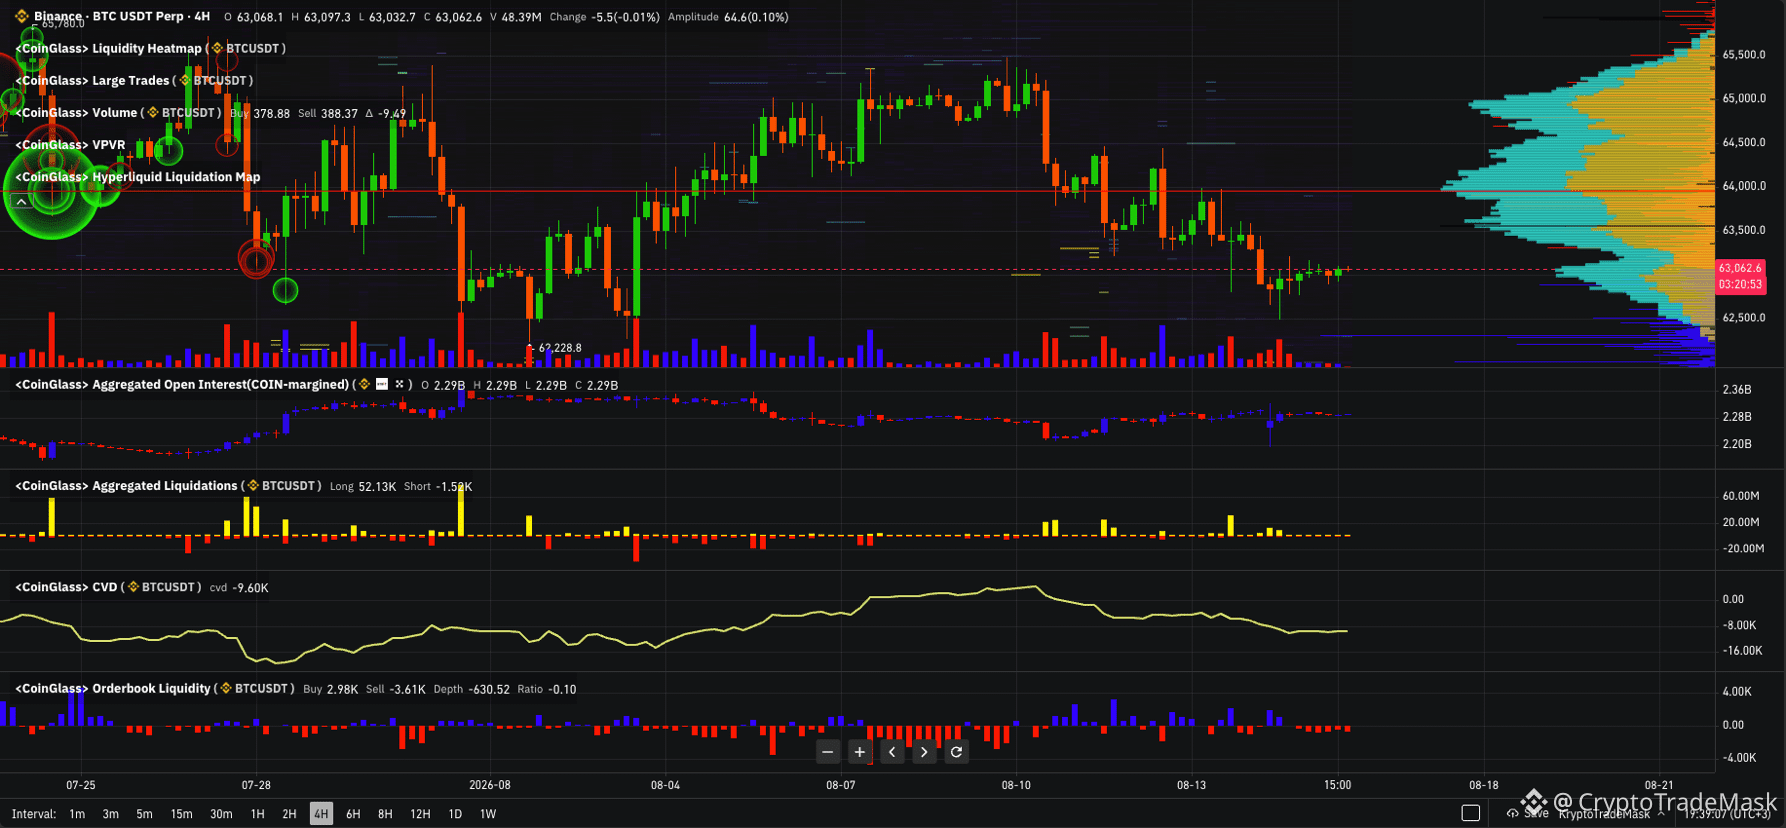Switch interval to 3m
This screenshot has height=828, width=1786.
coord(111,814)
